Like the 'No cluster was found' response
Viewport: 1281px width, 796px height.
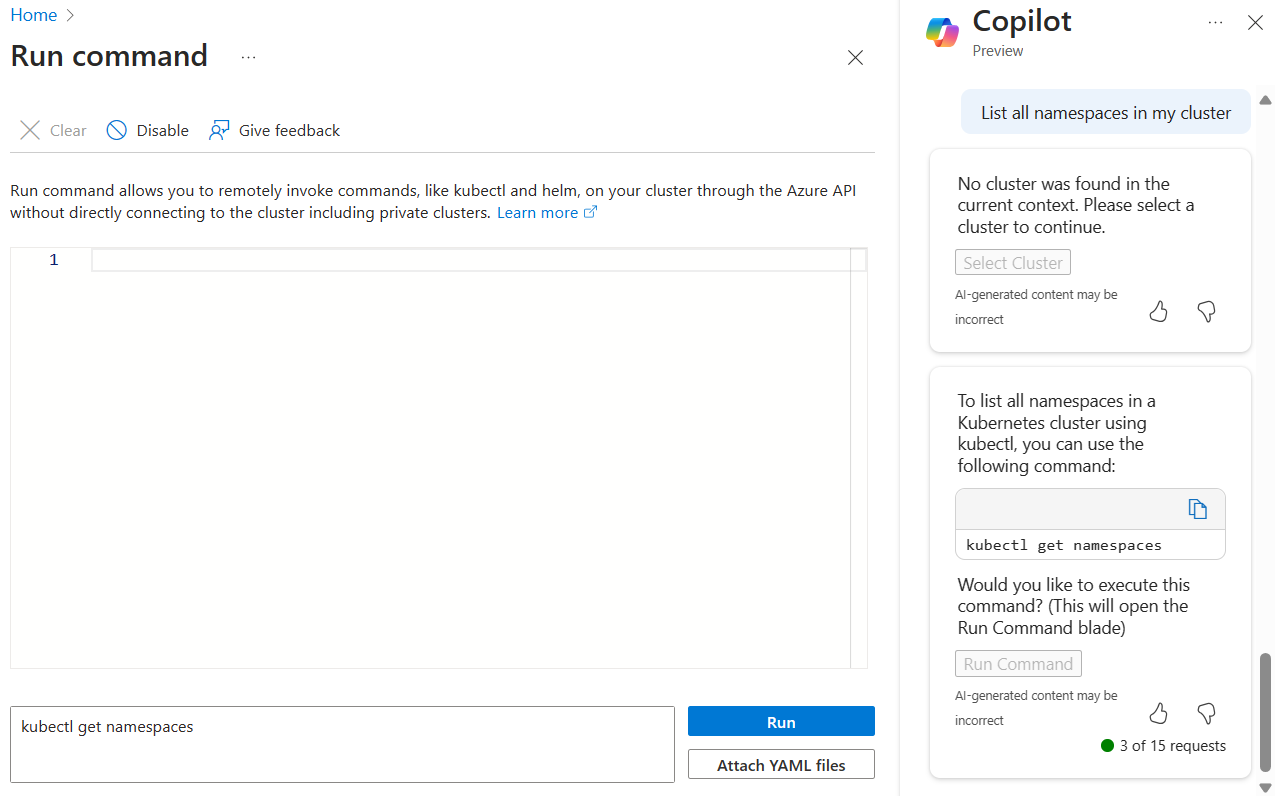(x=1158, y=312)
